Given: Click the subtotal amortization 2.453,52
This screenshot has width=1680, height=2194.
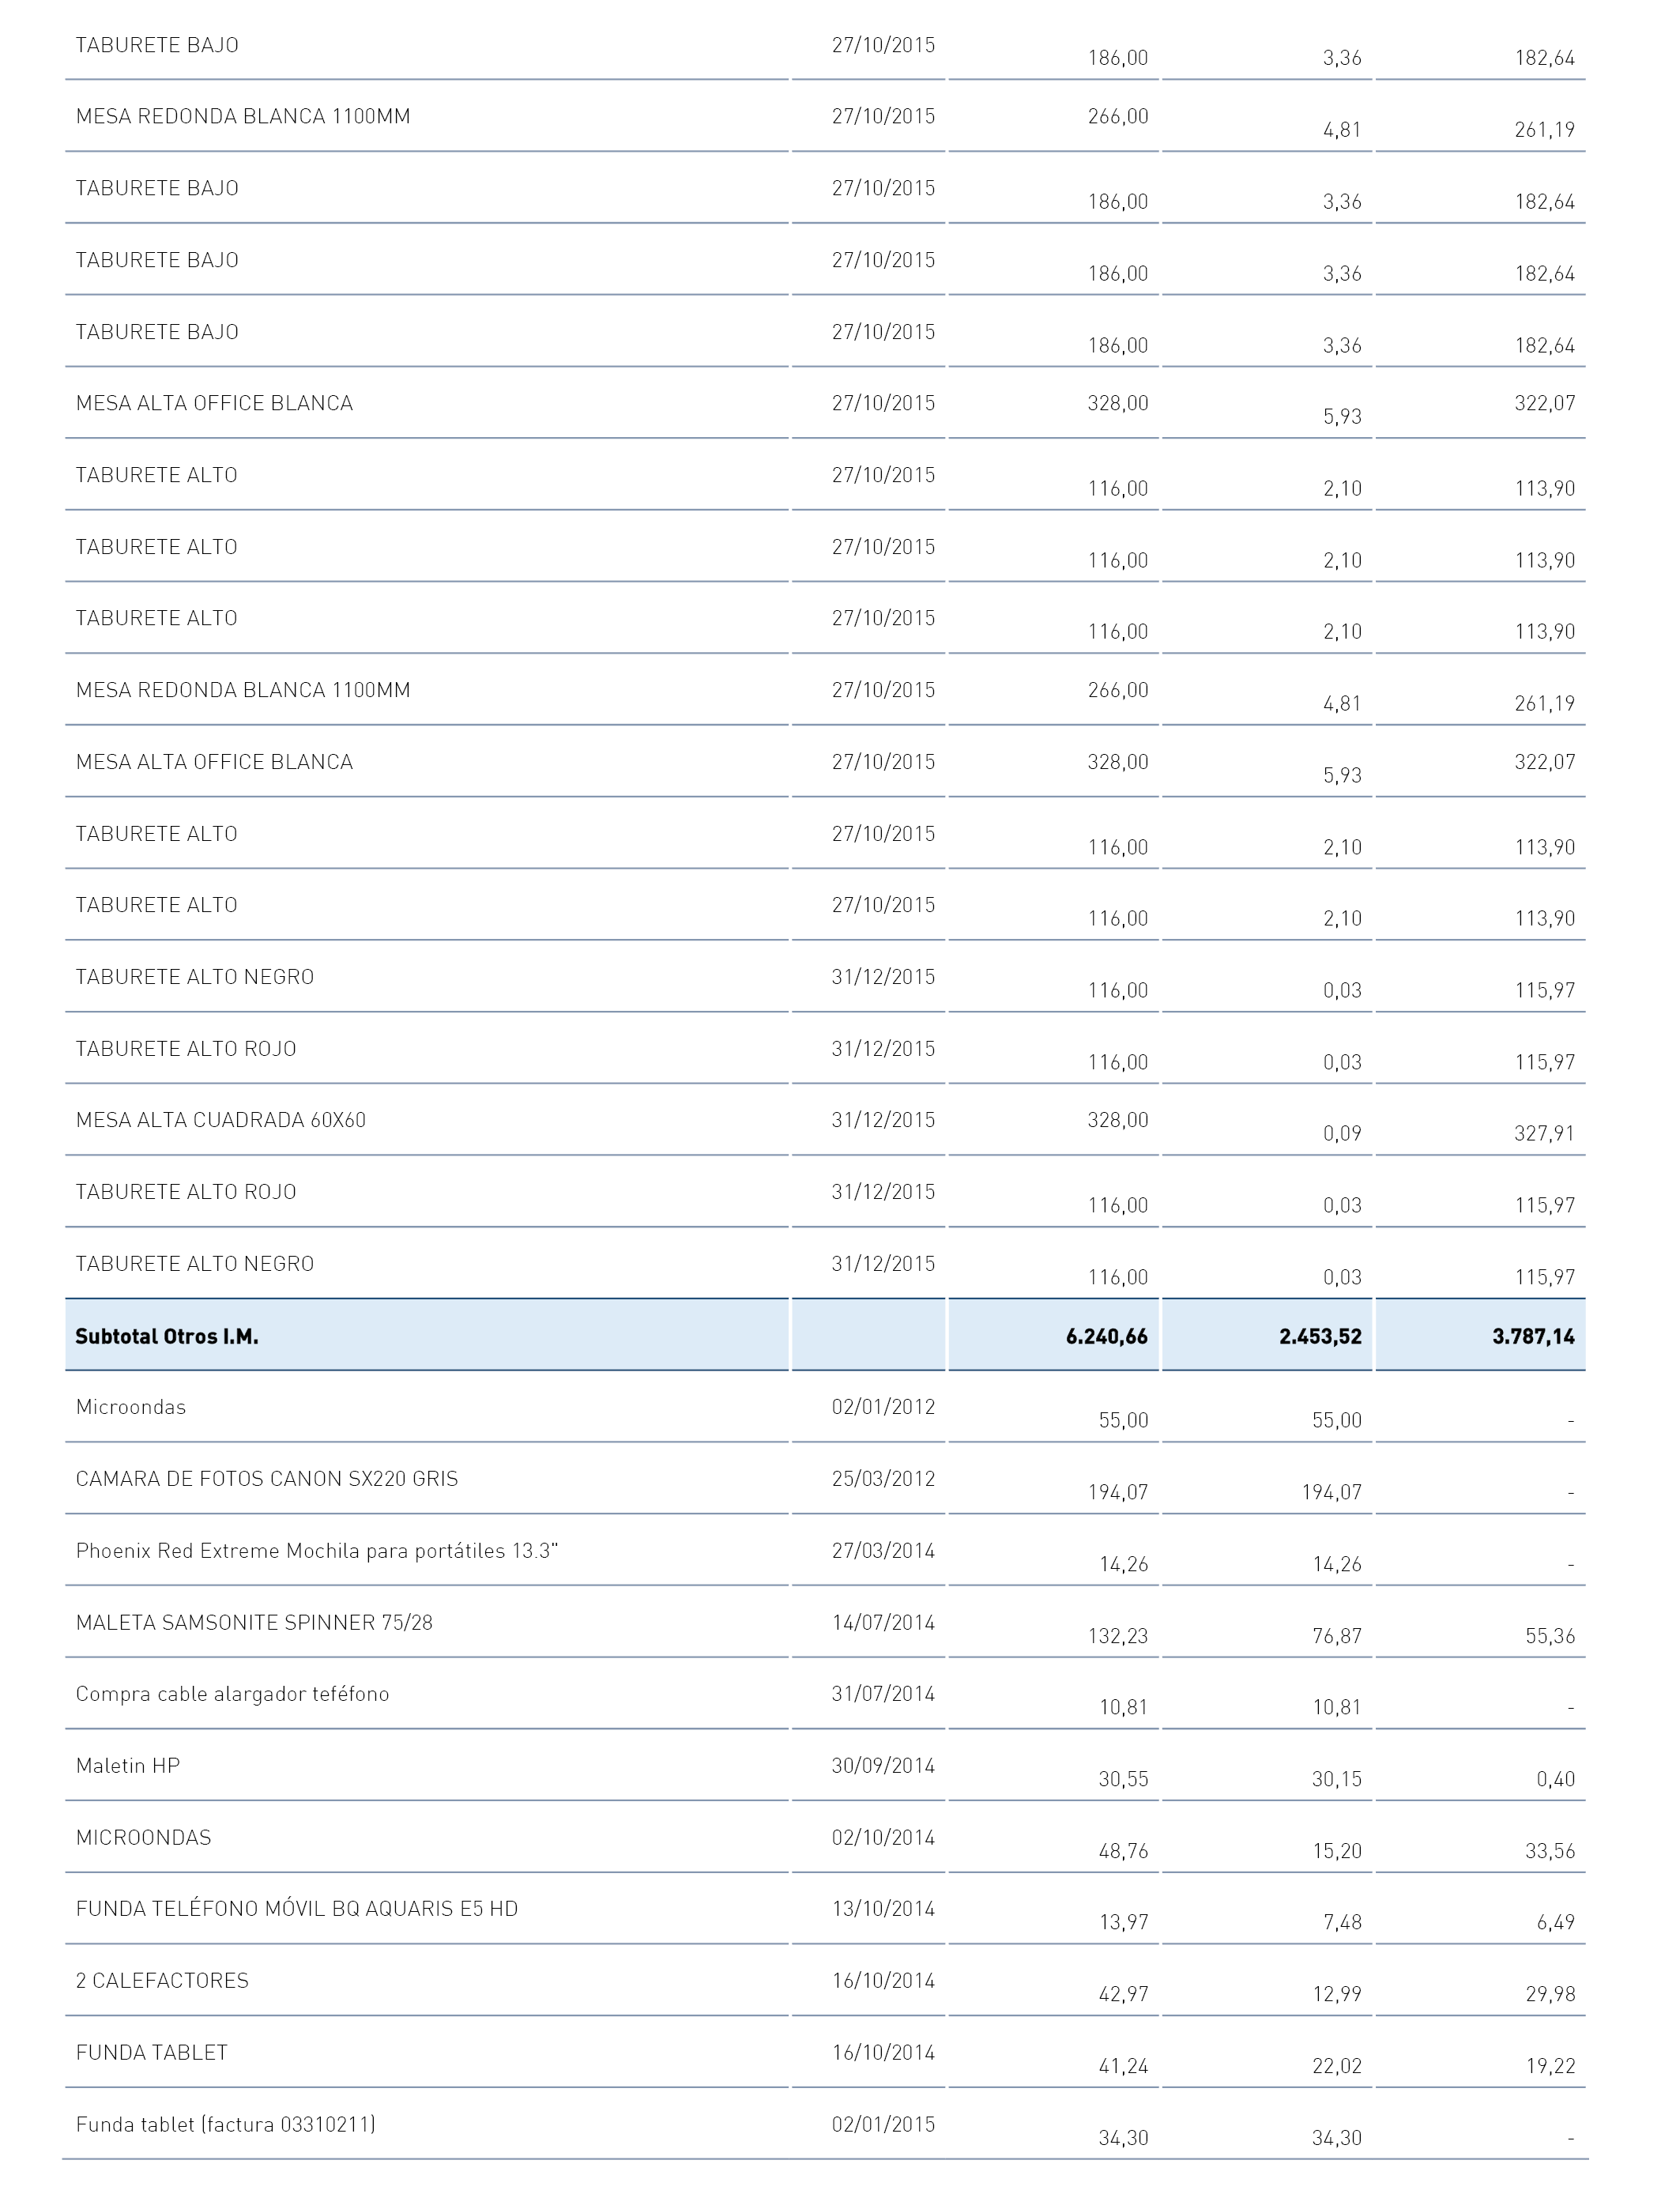Looking at the screenshot, I should 1320,1336.
